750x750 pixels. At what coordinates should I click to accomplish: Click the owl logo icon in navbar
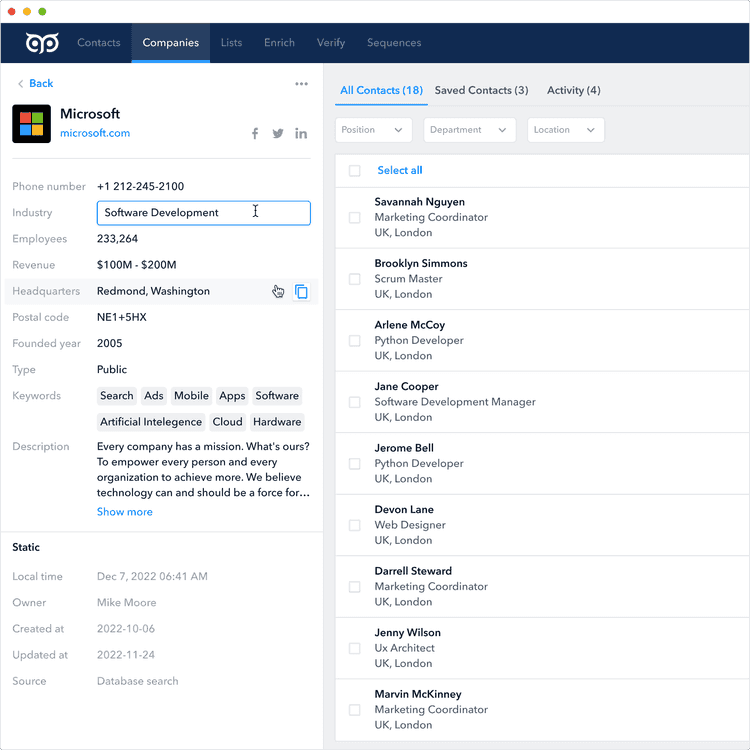click(42, 43)
